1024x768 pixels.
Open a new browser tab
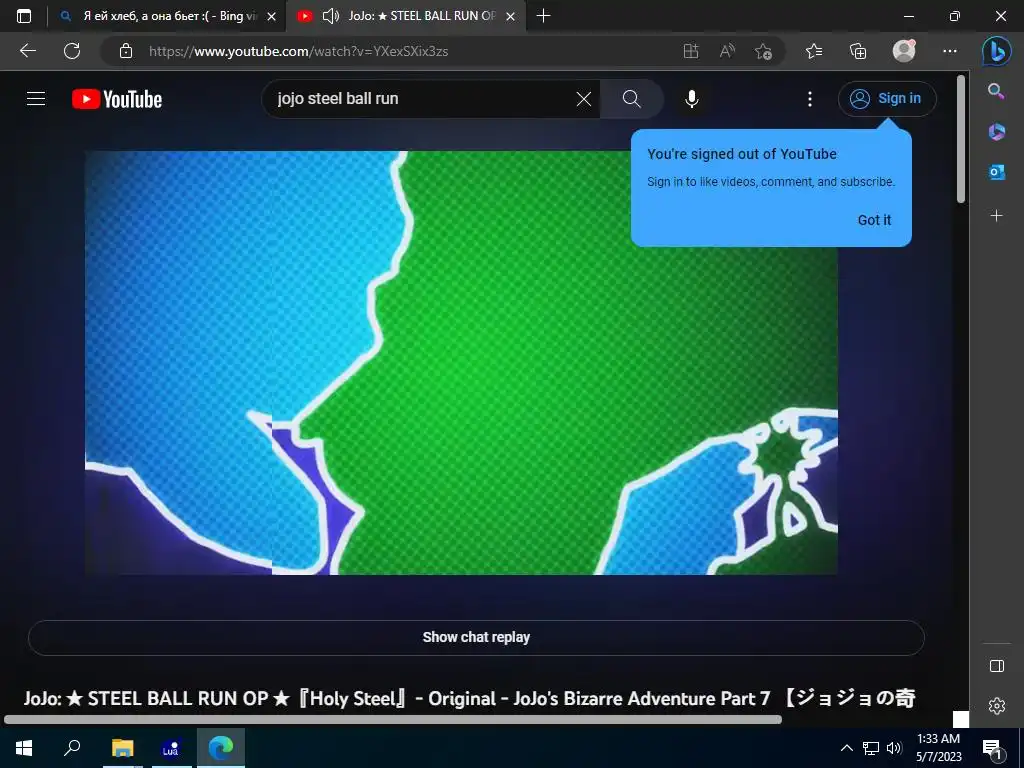(543, 16)
